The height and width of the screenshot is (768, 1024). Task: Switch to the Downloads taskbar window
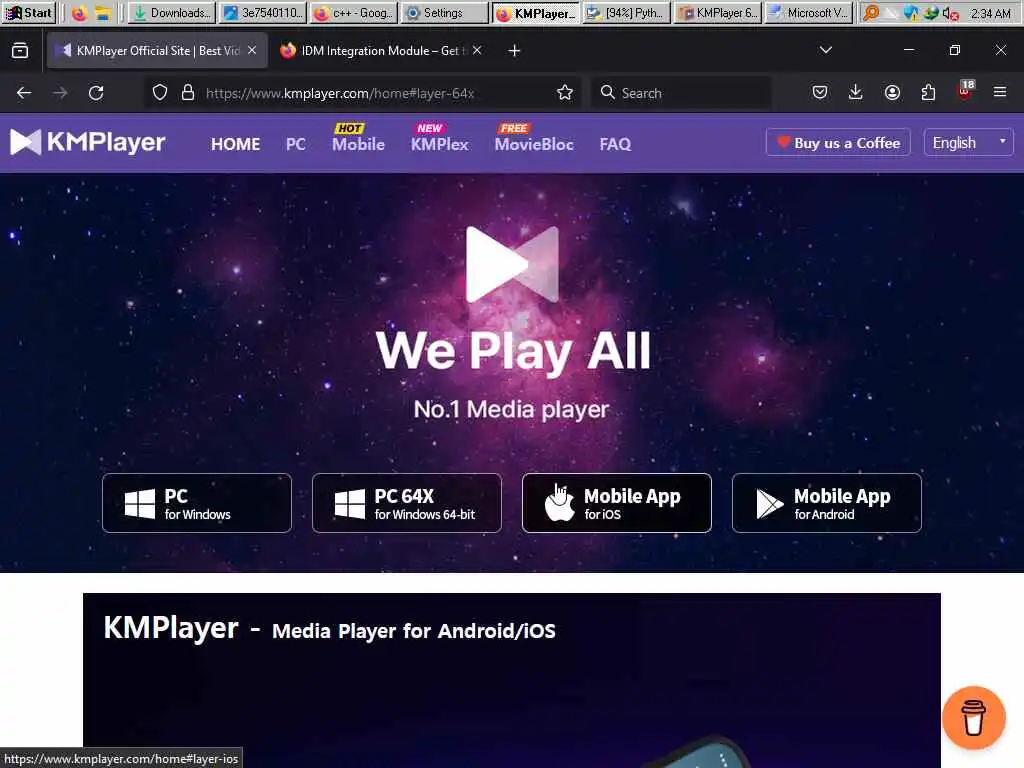point(172,12)
